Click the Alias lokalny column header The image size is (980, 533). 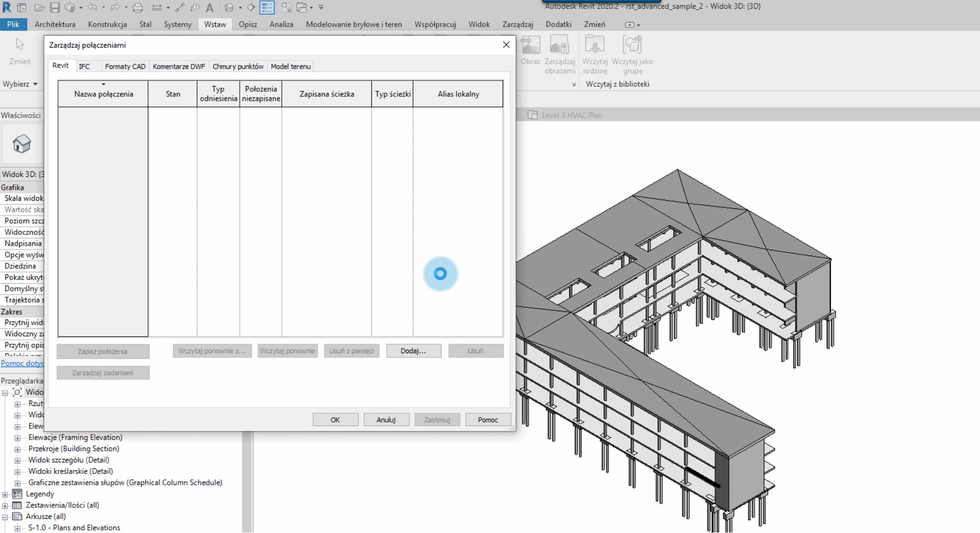pos(458,94)
